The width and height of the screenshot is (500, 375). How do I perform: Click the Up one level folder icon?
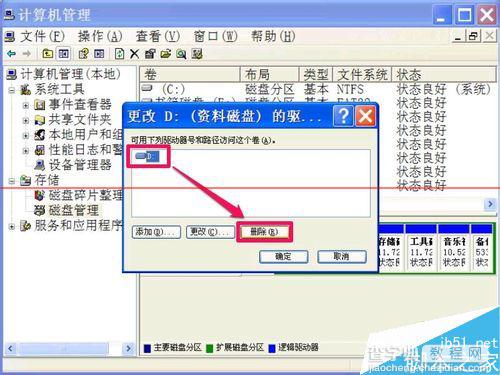click(x=48, y=53)
